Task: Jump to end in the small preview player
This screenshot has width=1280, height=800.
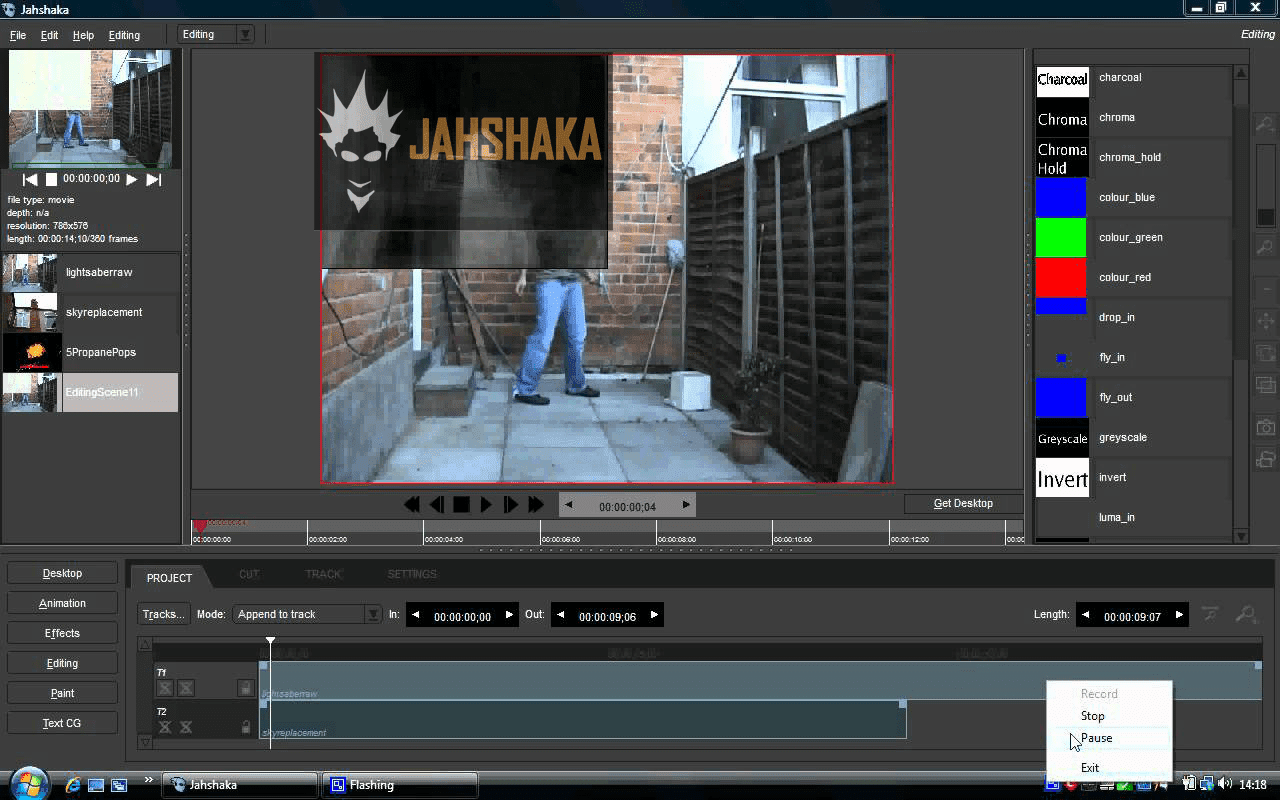Action: pos(153,180)
